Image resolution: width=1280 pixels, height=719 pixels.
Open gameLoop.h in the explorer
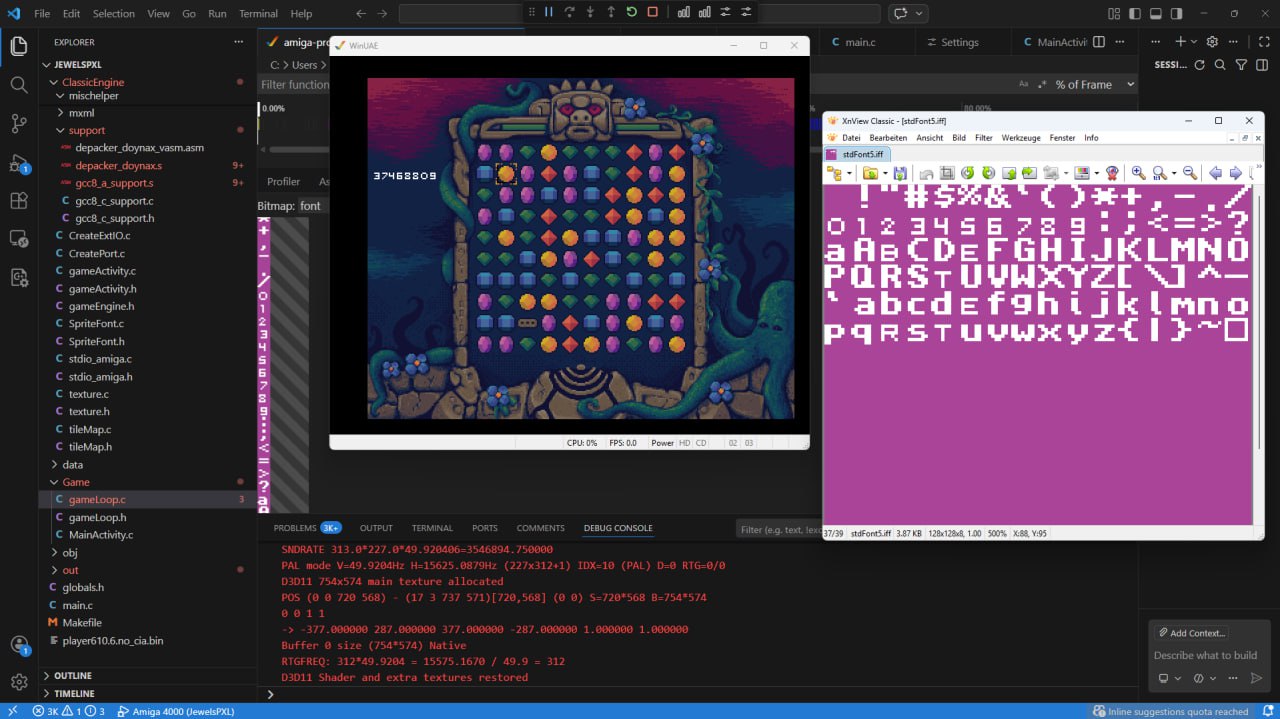97,517
